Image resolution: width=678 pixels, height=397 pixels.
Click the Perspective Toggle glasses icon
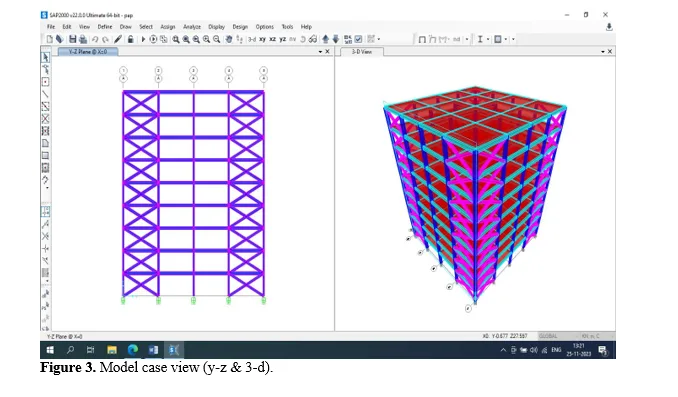(x=313, y=39)
